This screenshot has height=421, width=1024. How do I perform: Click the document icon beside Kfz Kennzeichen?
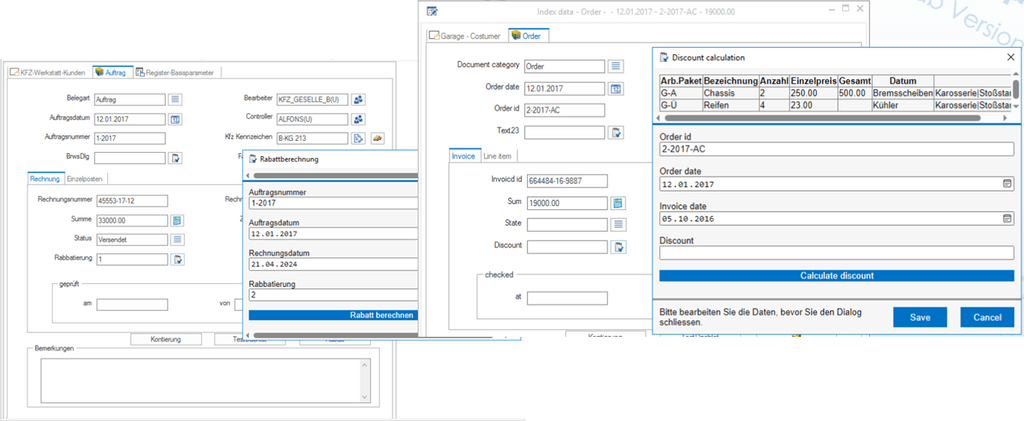(x=359, y=138)
